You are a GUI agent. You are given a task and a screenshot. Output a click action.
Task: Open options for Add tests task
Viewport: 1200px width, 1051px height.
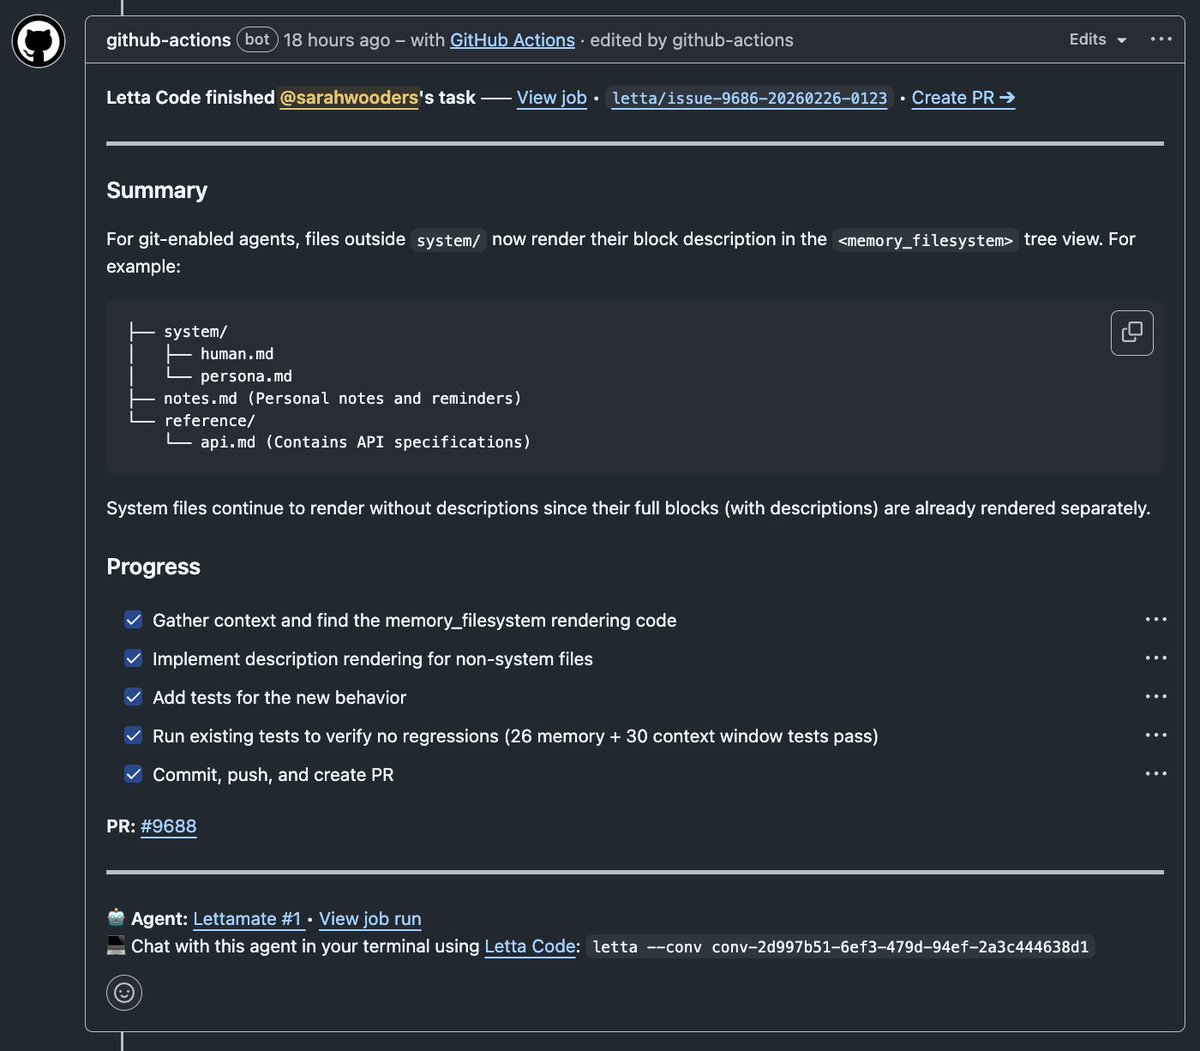coord(1156,697)
